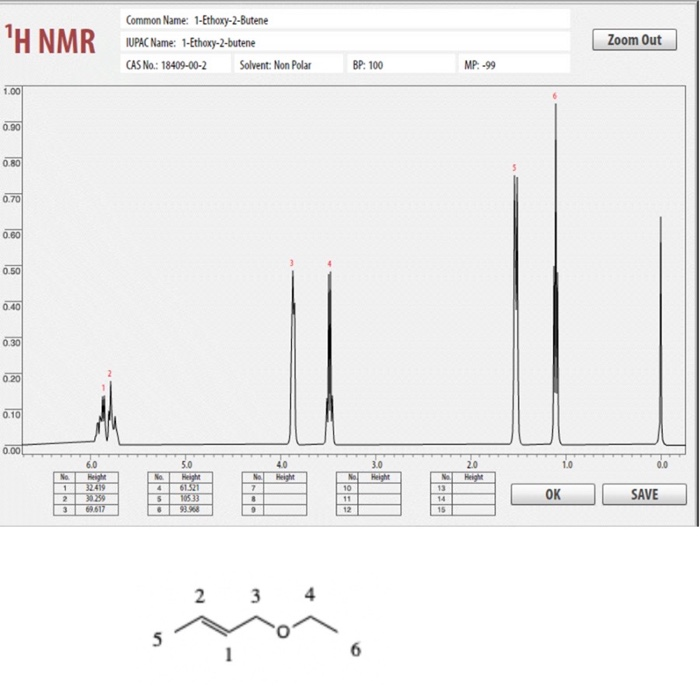700x687 pixels.
Task: Click the CAS No. field
Action: (x=175, y=65)
